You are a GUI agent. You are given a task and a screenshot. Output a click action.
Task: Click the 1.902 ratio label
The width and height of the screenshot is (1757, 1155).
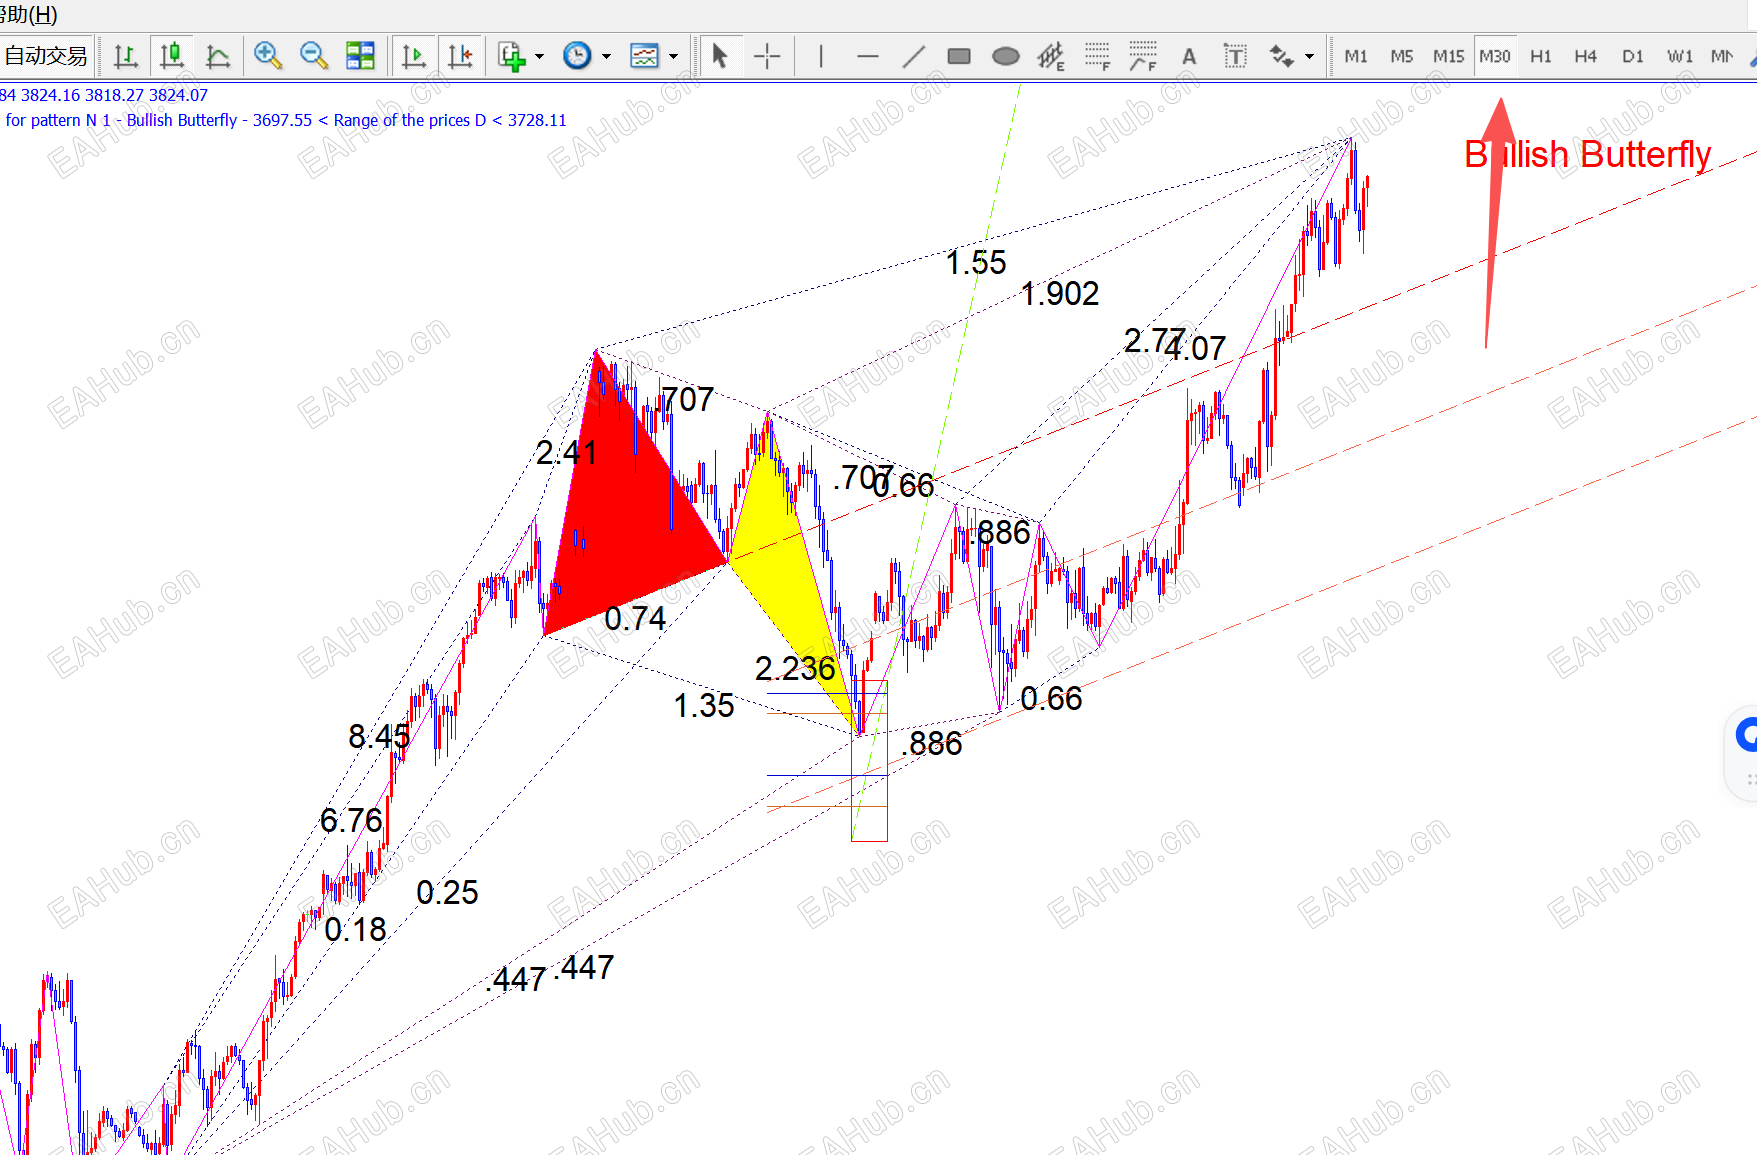[1060, 293]
